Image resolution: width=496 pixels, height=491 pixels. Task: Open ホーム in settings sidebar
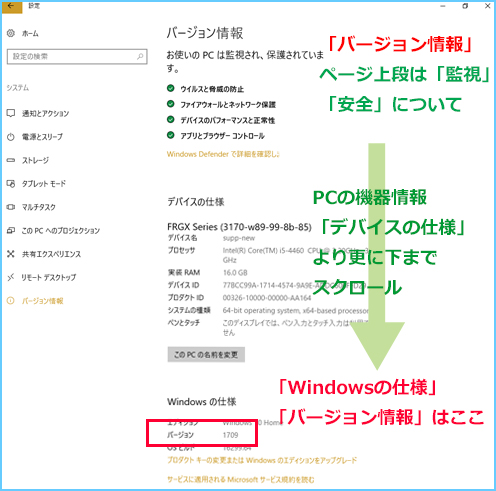point(30,33)
